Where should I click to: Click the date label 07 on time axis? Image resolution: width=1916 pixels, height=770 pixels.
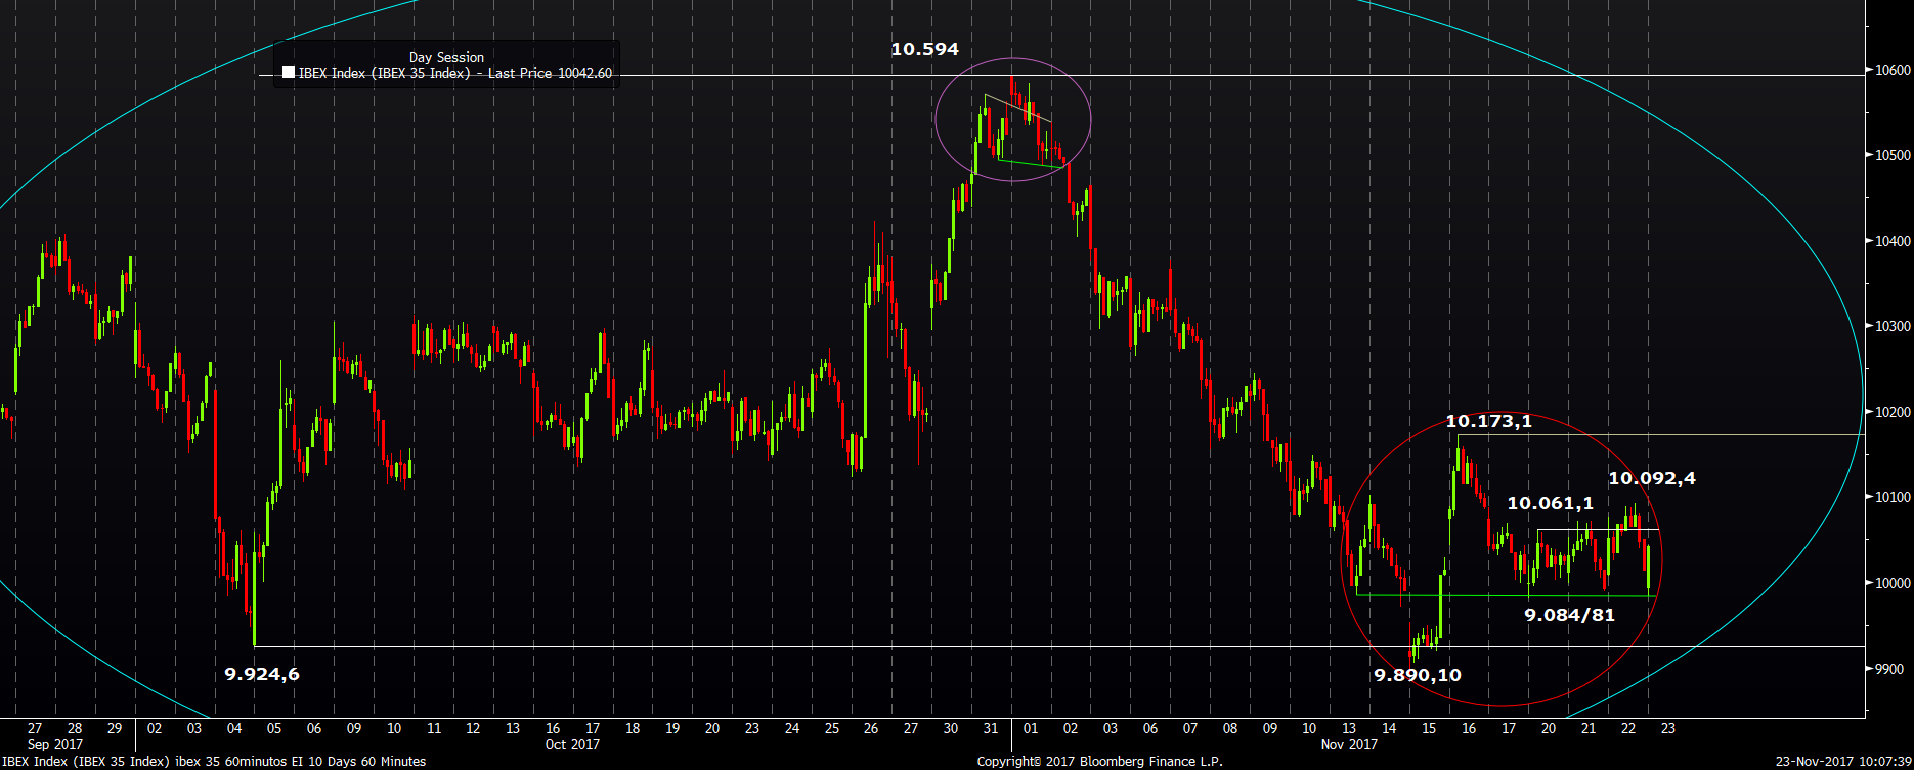1190,728
